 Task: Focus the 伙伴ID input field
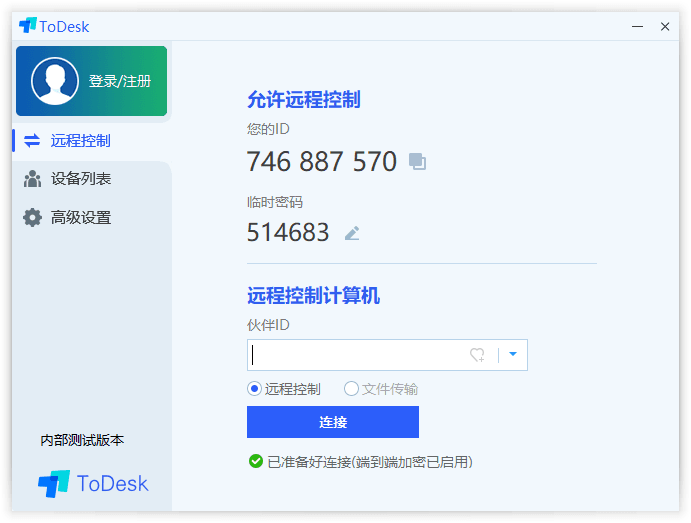[355, 355]
